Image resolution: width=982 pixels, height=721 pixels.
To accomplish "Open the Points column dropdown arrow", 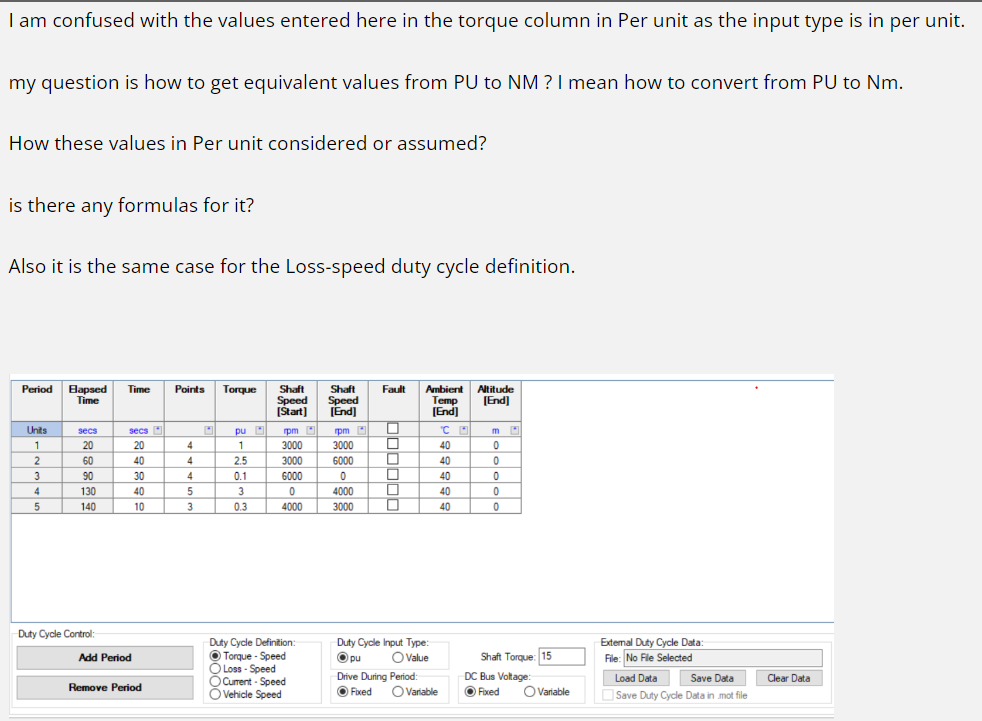I will pyautogui.click(x=209, y=430).
